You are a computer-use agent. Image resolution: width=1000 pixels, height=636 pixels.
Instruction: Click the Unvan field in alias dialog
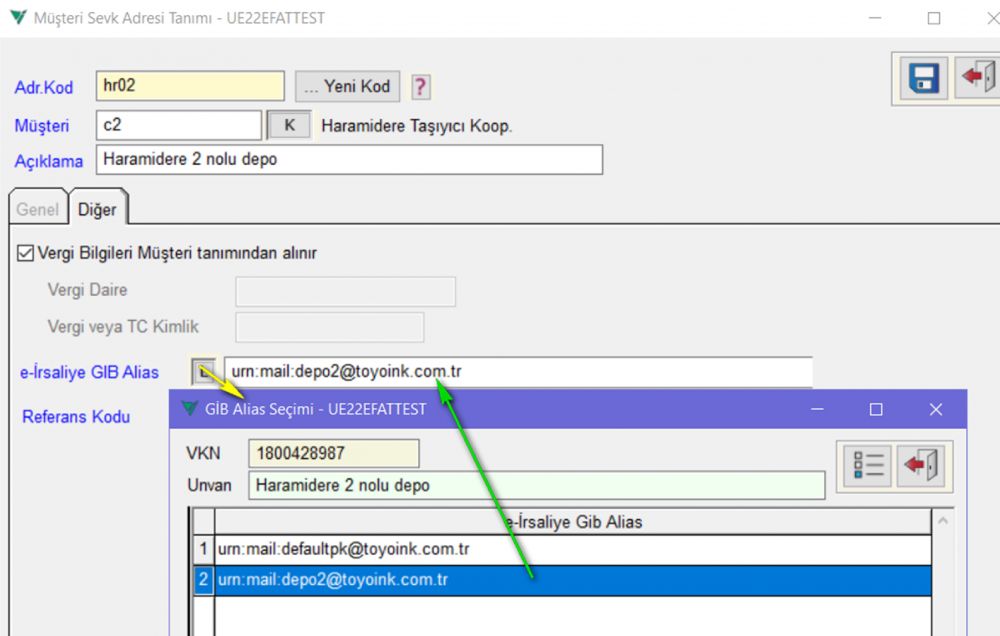(x=536, y=486)
